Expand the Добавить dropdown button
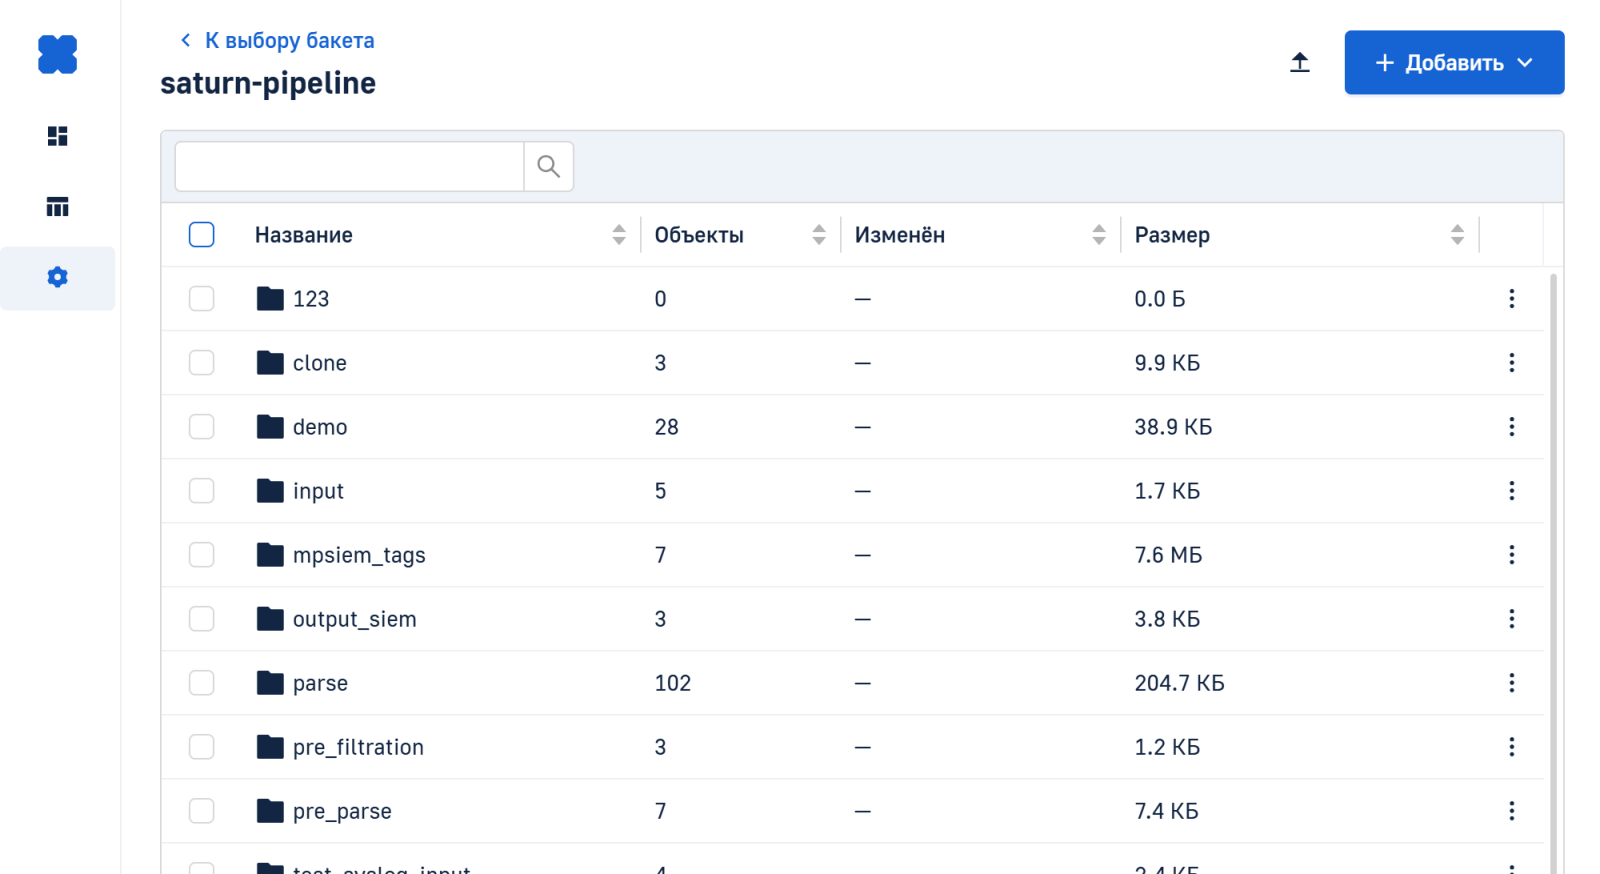The width and height of the screenshot is (1600, 874). (x=1453, y=63)
